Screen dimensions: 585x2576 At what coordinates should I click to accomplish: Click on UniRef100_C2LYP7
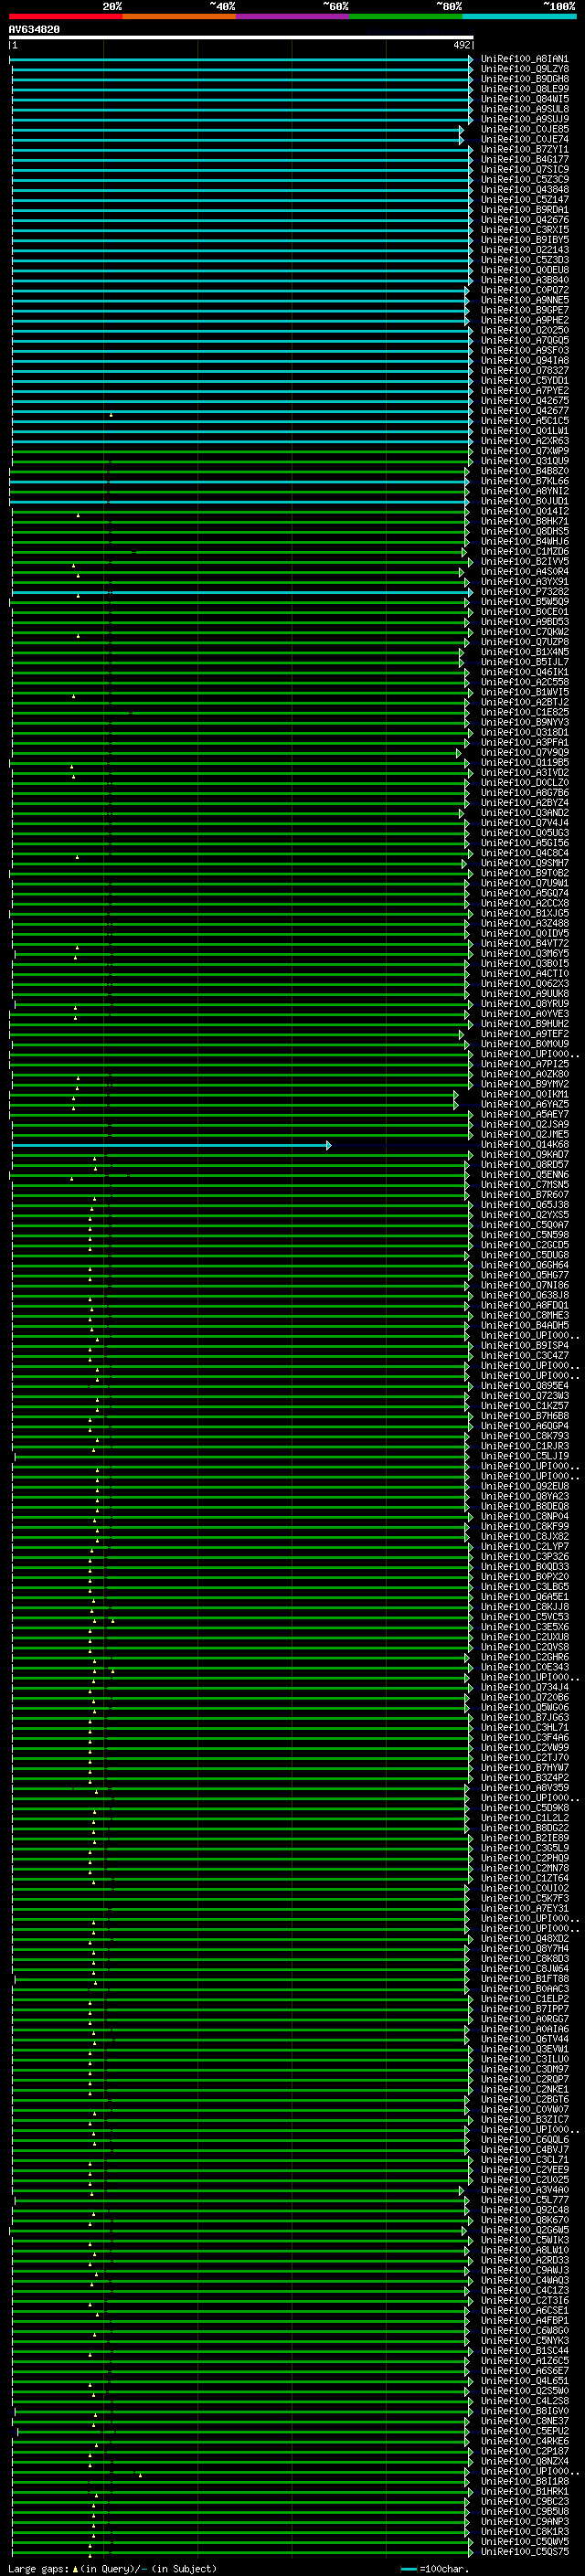click(525, 1547)
